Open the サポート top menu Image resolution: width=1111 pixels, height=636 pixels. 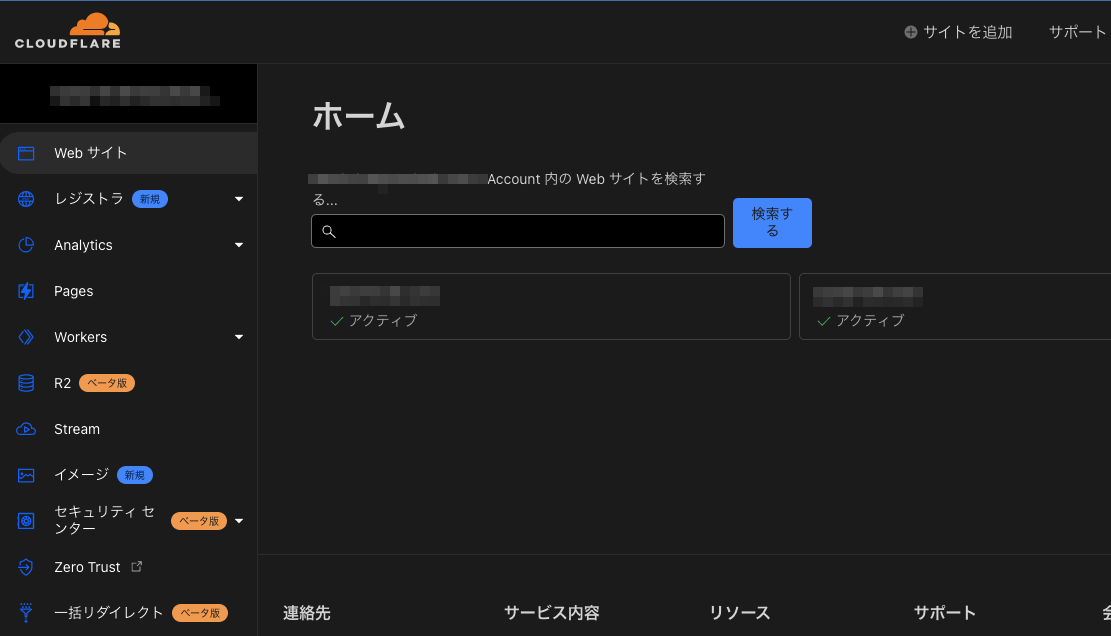coord(1077,32)
